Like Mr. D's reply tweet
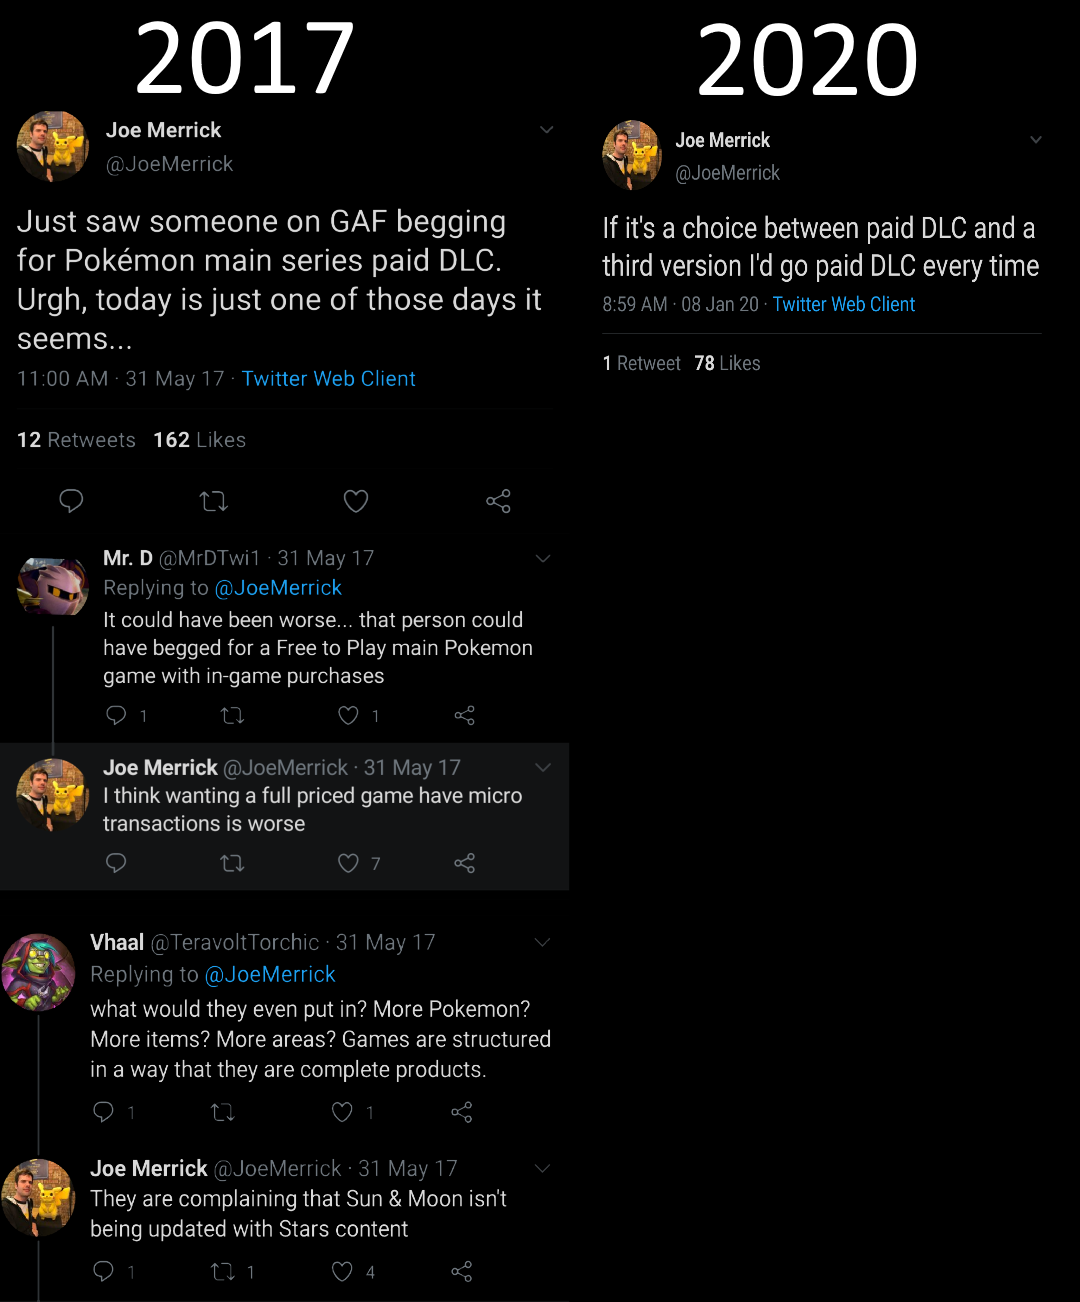Viewport: 1080px width, 1302px height. (x=348, y=715)
